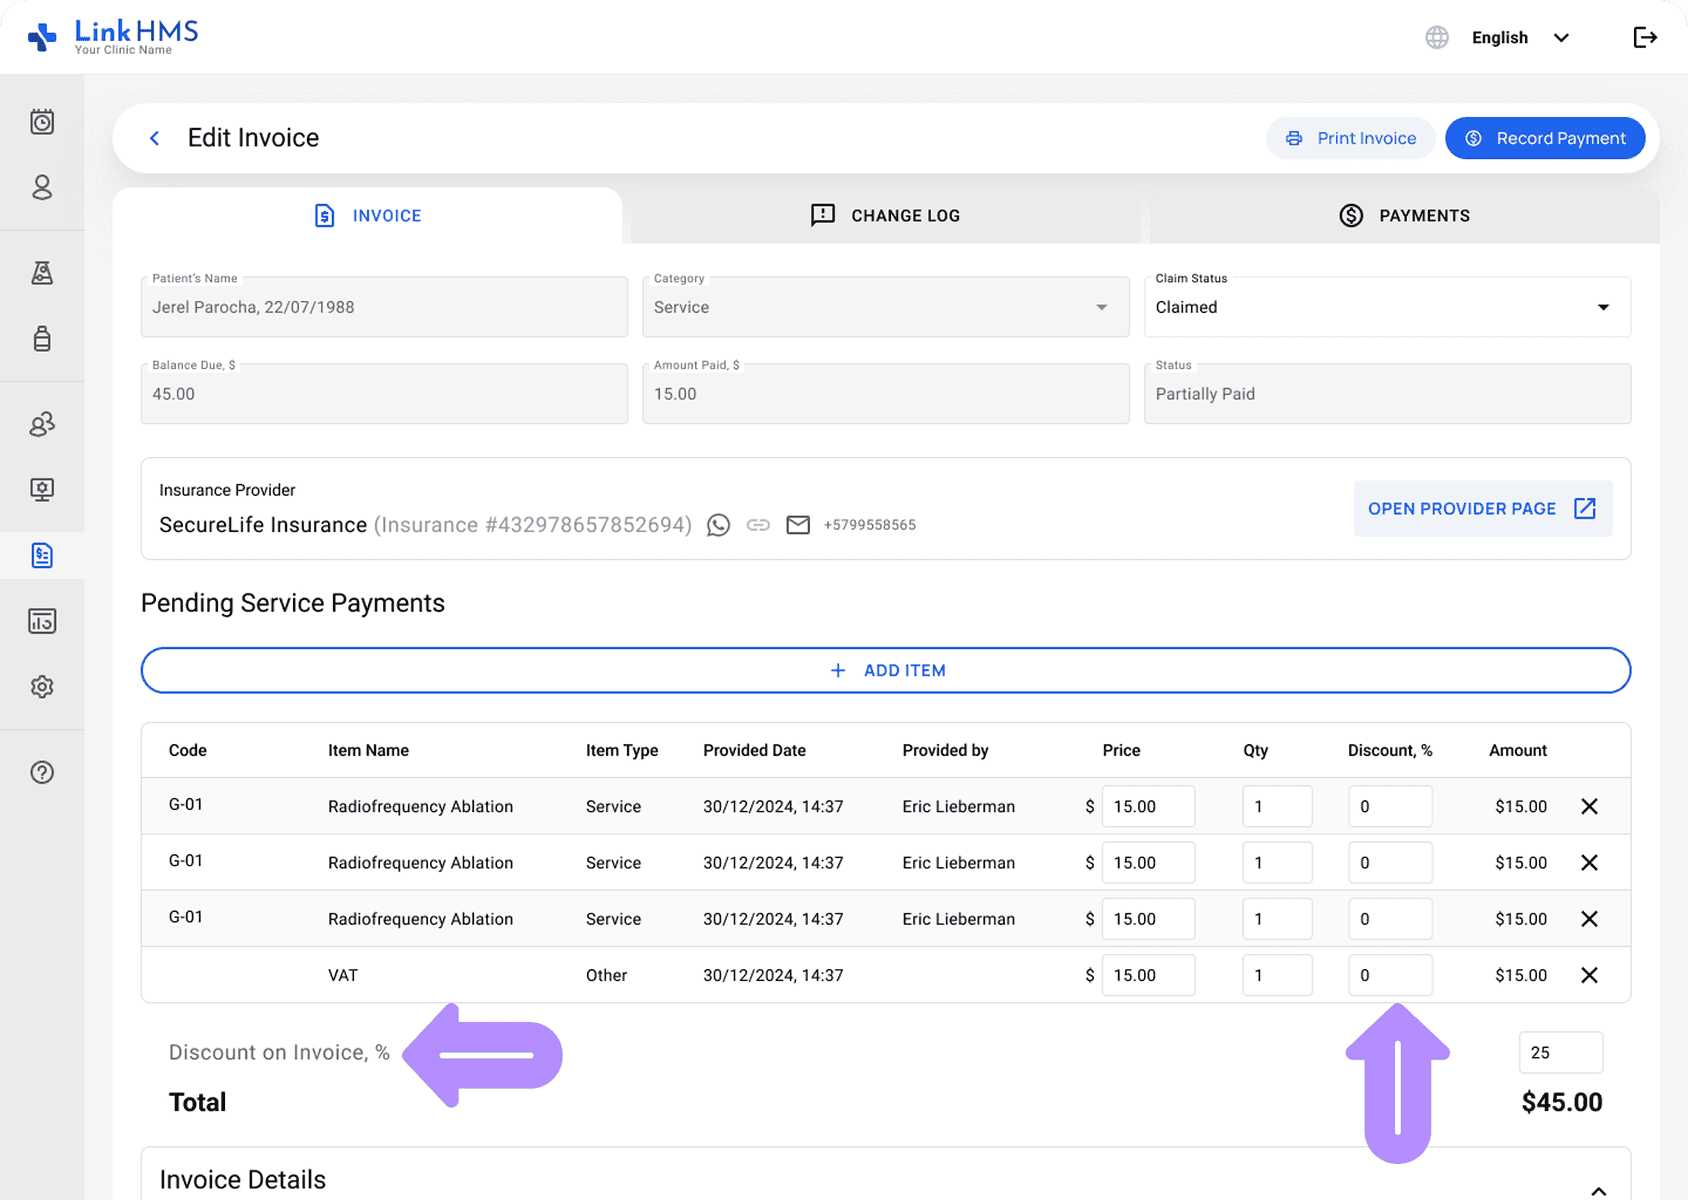Click the total amount $45.00
Screen dimensions: 1688x1200
point(1562,1102)
